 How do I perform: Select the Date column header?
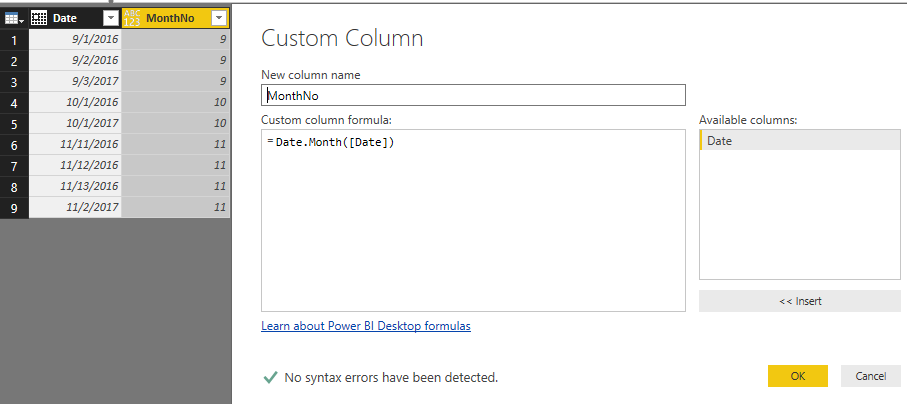[x=75, y=19]
